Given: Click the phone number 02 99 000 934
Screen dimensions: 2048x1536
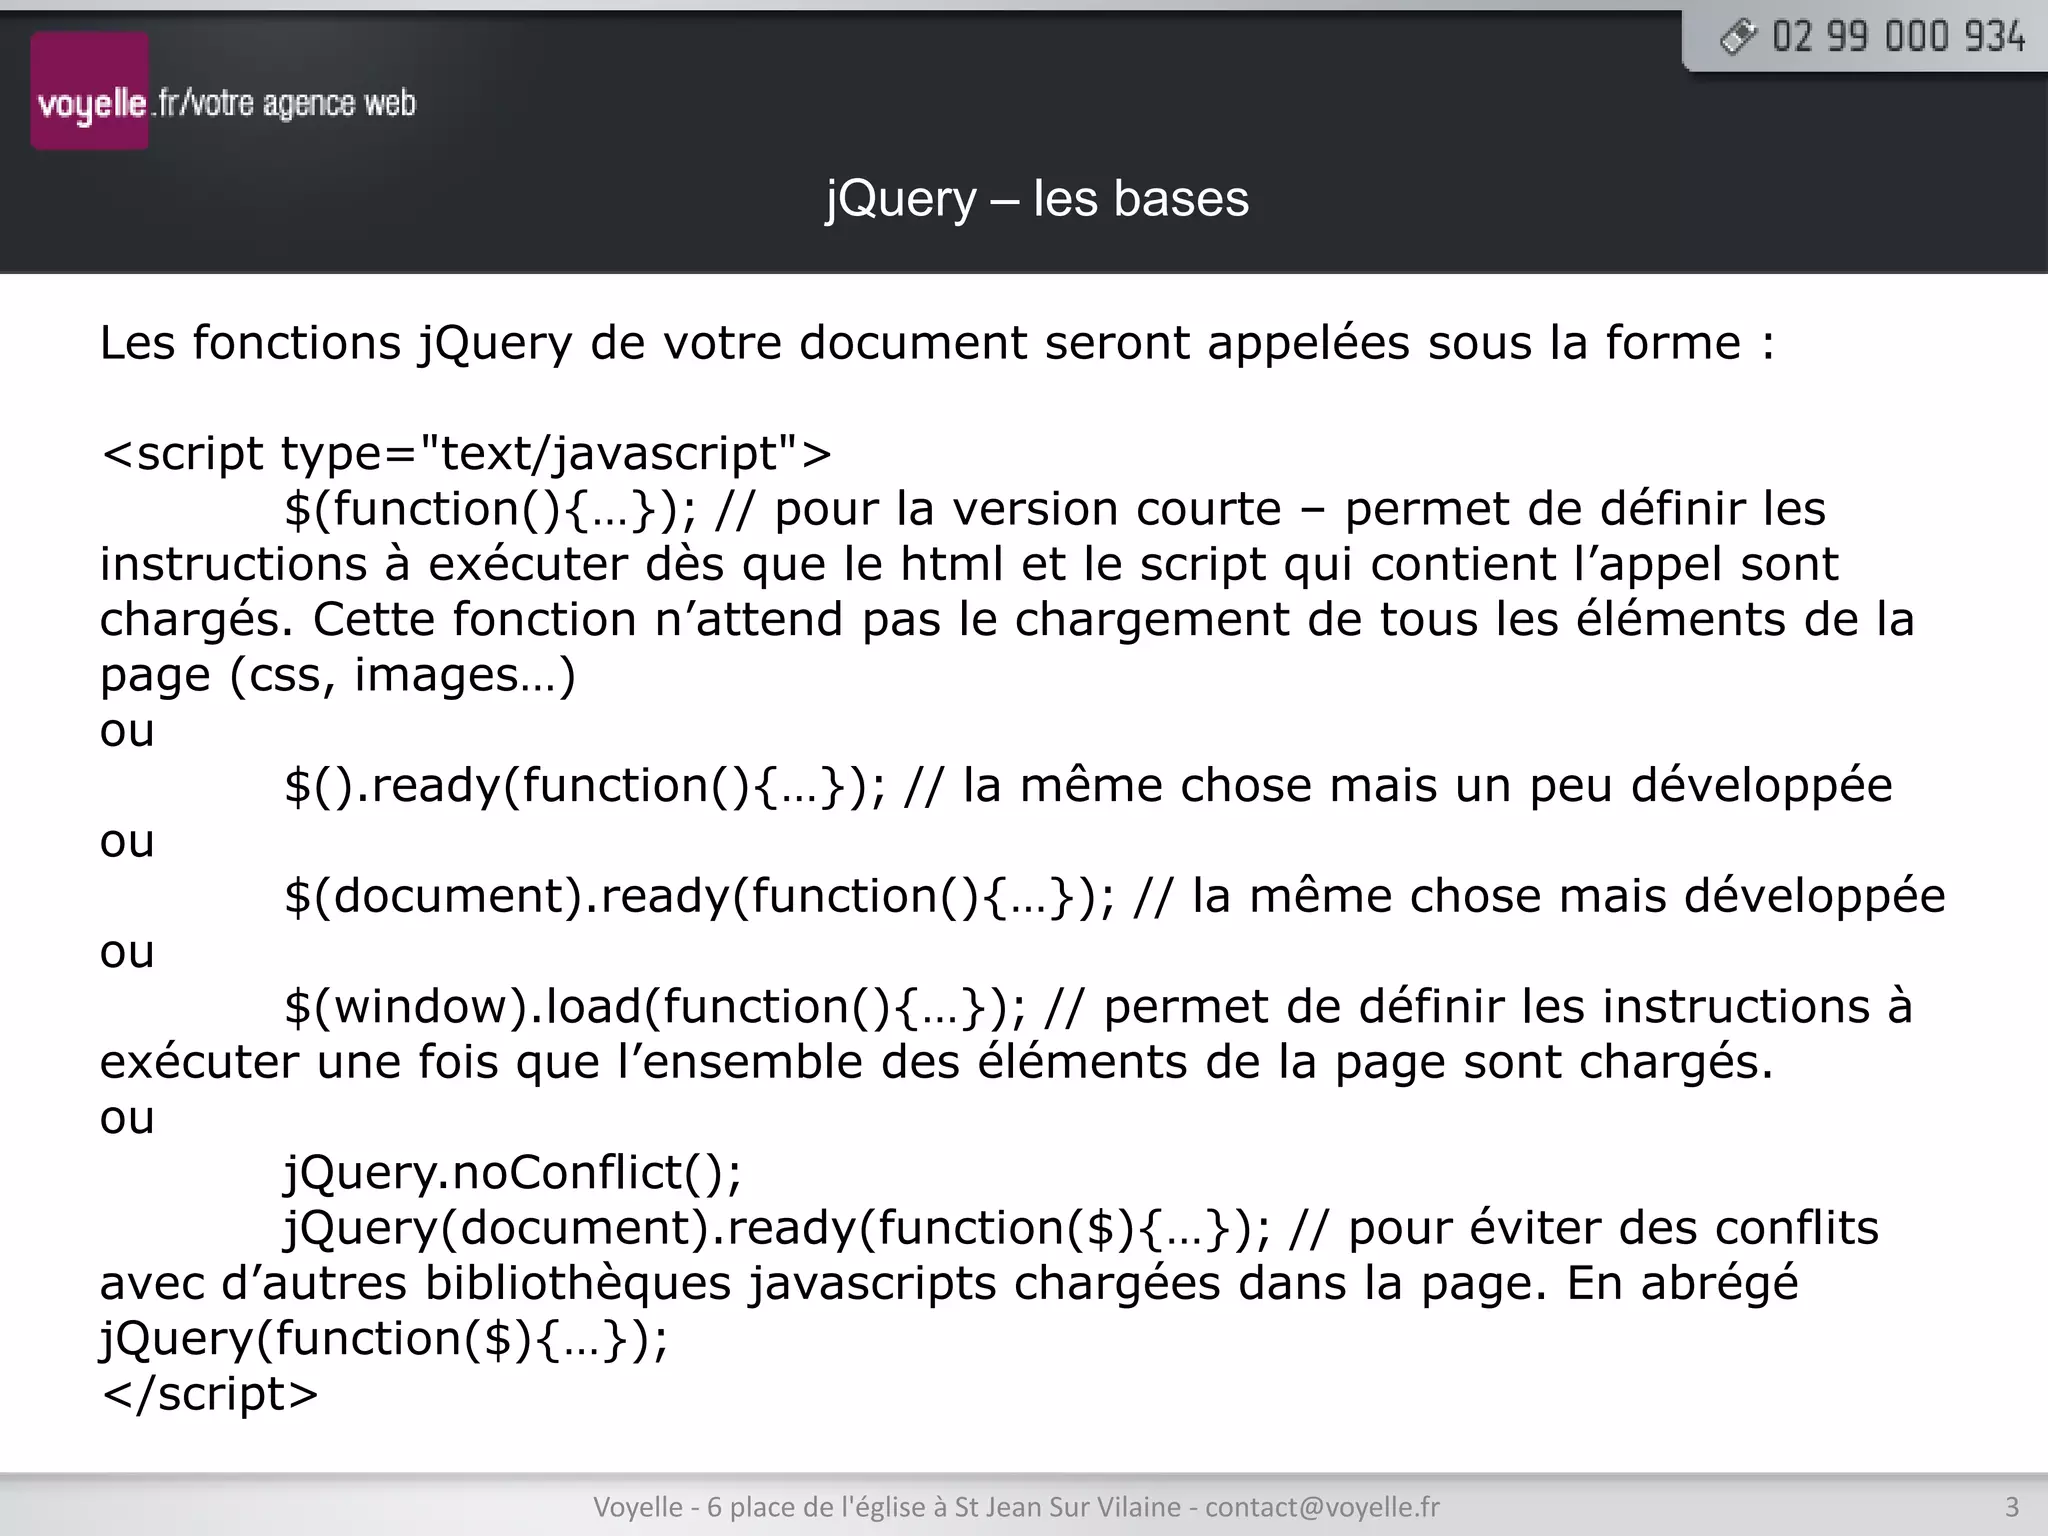Looking at the screenshot, I should point(1898,37).
